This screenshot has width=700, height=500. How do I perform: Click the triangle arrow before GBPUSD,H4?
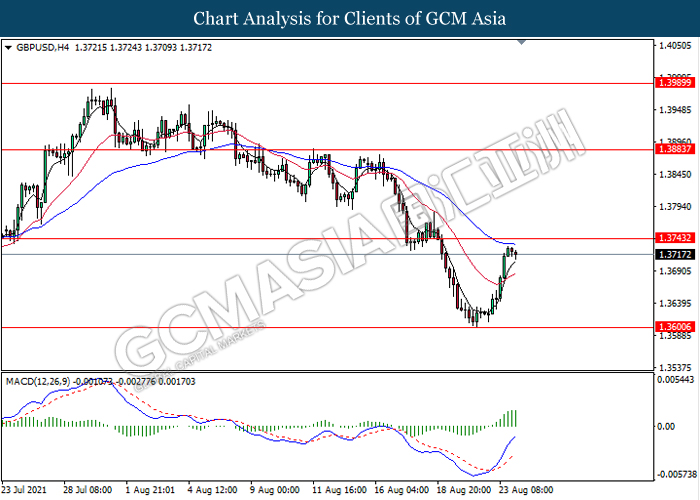(9, 47)
